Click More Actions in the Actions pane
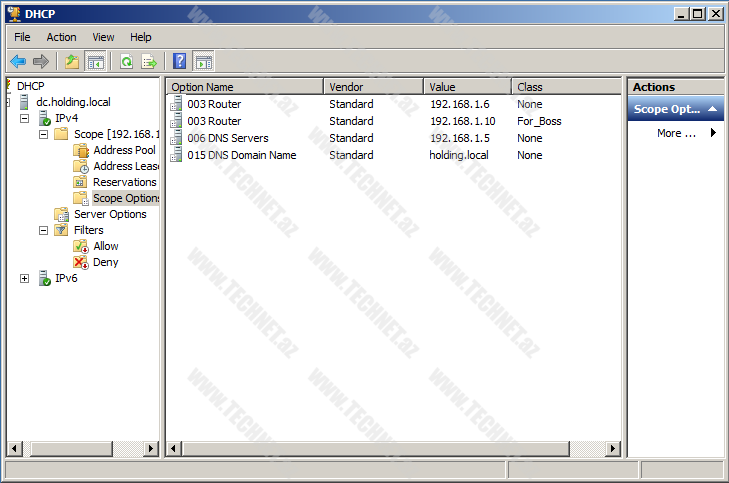The height and width of the screenshot is (483, 729). click(676, 133)
